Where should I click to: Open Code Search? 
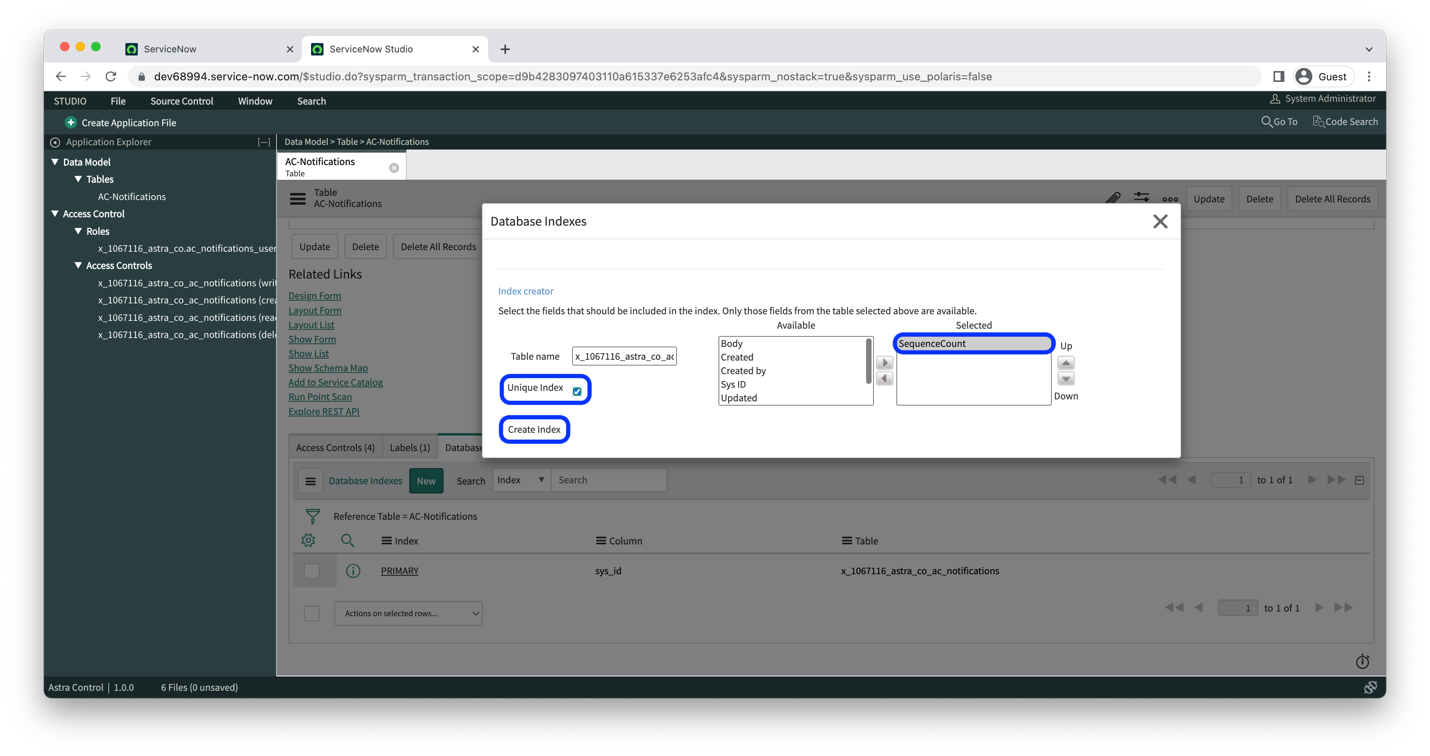pos(1345,122)
